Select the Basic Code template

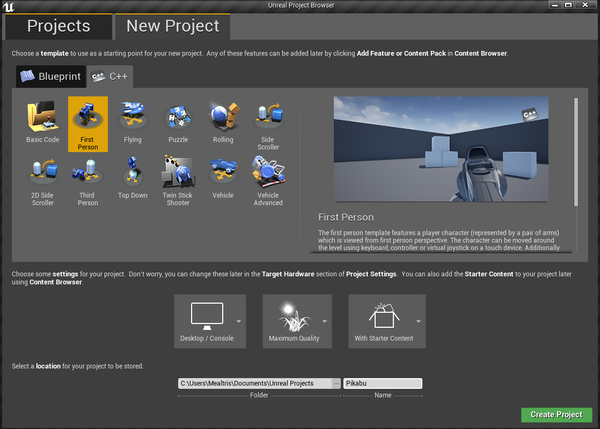click(43, 122)
